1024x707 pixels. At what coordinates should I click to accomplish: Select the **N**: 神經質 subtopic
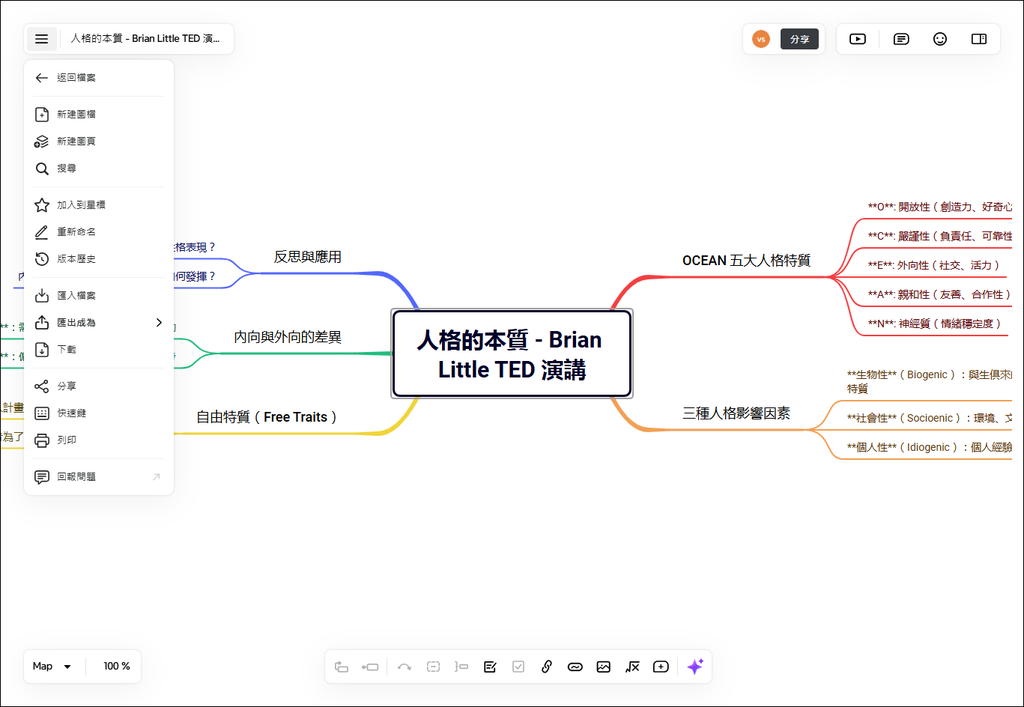point(934,323)
